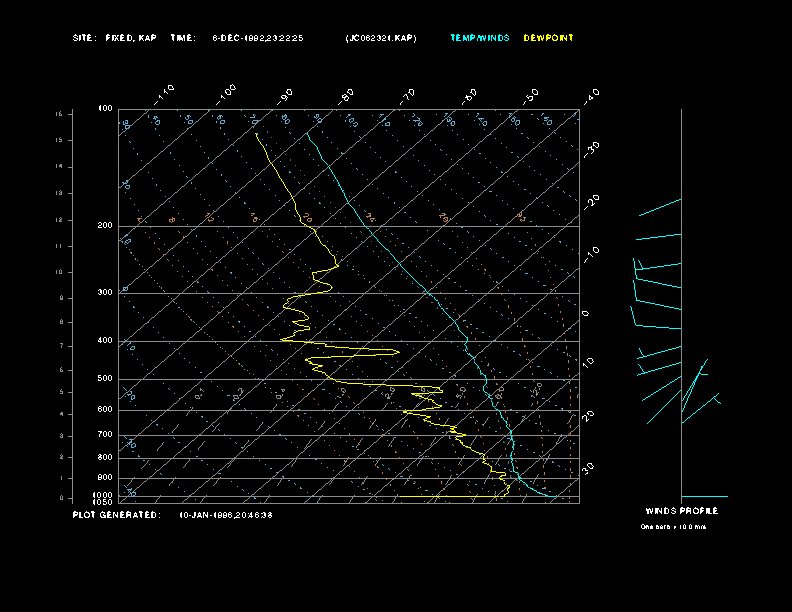792x612 pixels.
Task: Click the SITE: label in the header
Action: 83,38
